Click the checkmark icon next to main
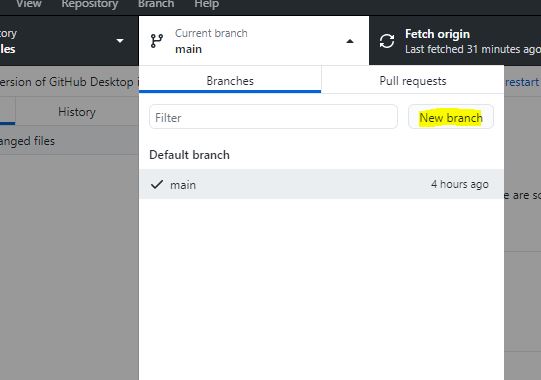Image resolution: width=541 pixels, height=380 pixels. [x=157, y=185]
